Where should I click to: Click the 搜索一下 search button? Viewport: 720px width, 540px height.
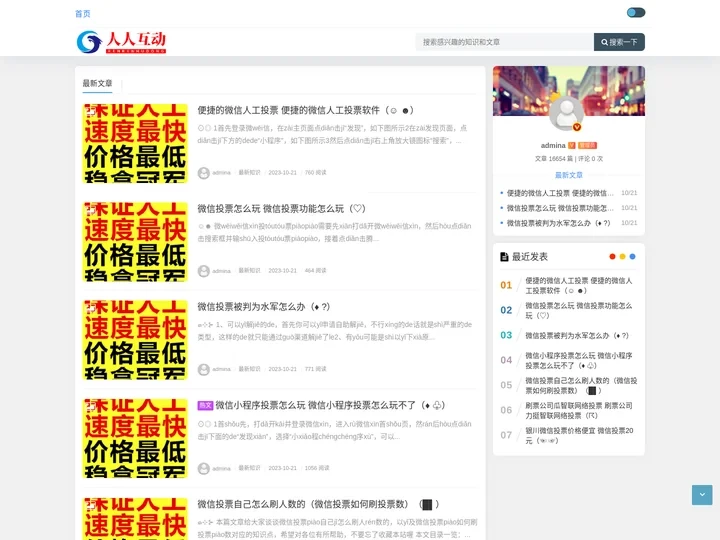(619, 42)
